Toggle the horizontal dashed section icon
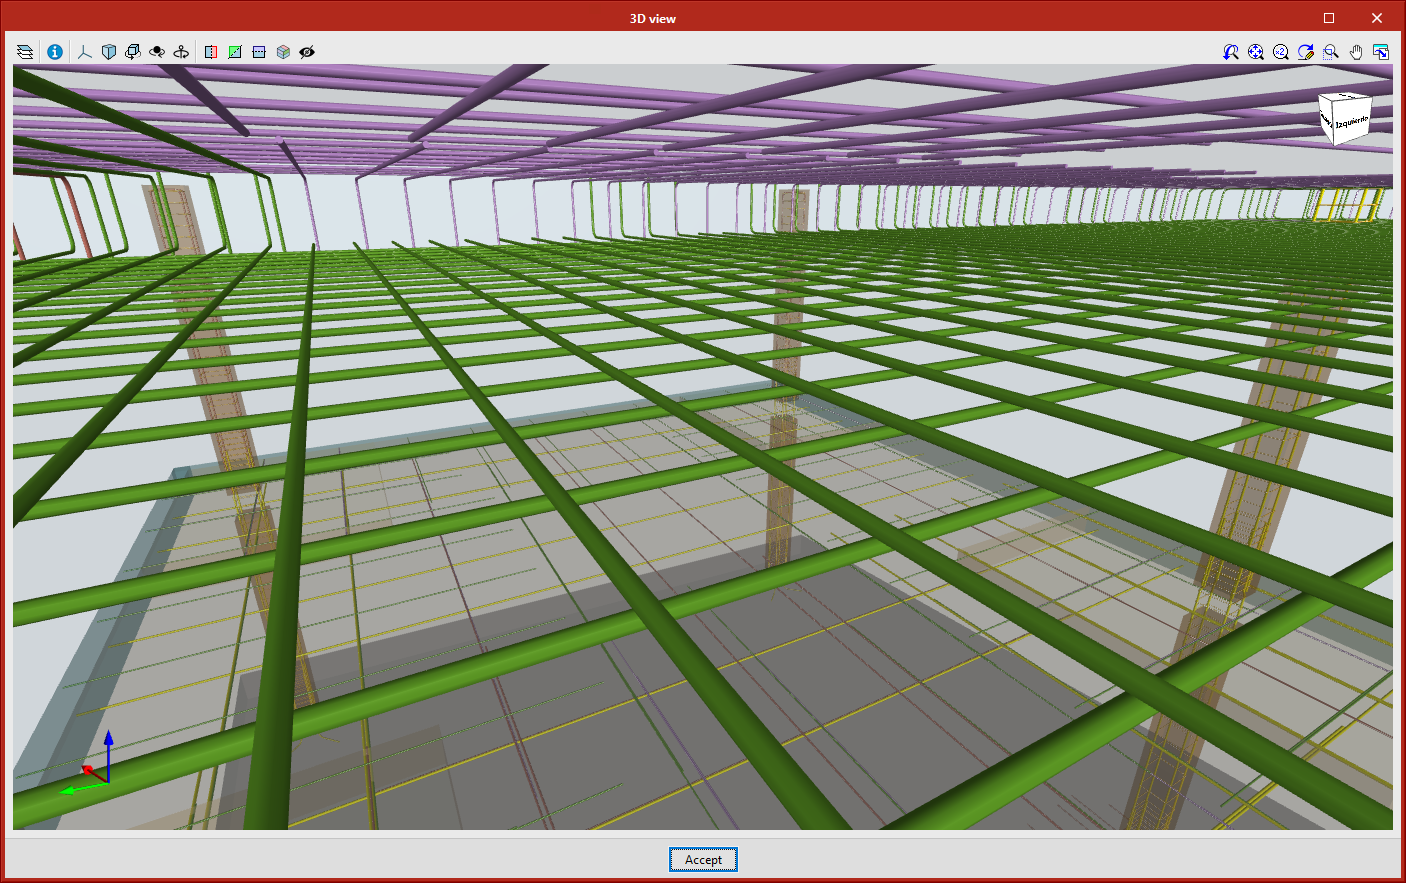 pos(259,52)
